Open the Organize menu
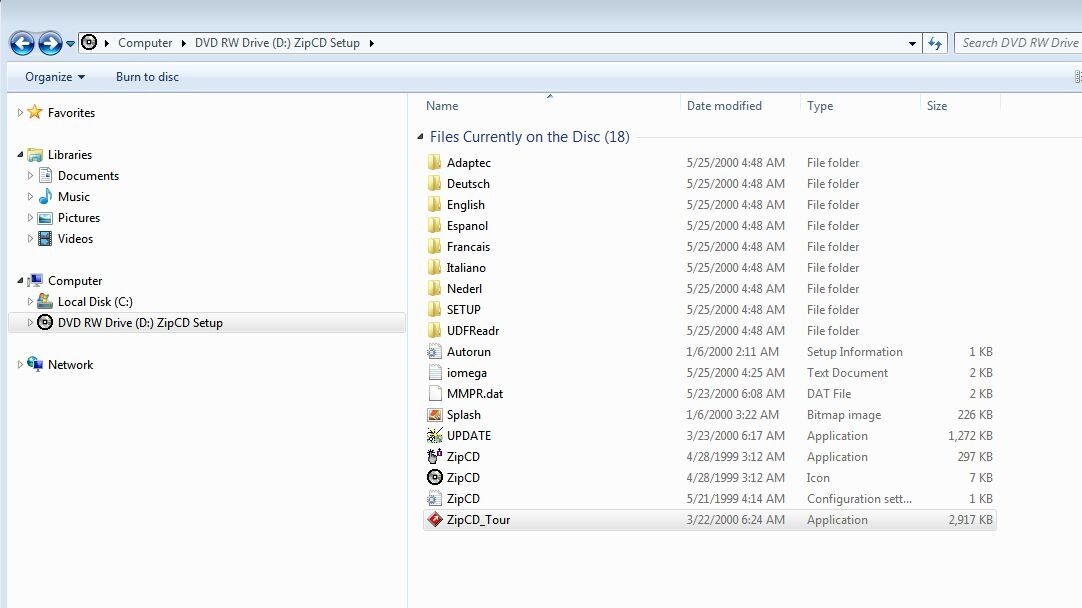Viewport: 1082px width, 608px height. point(55,77)
